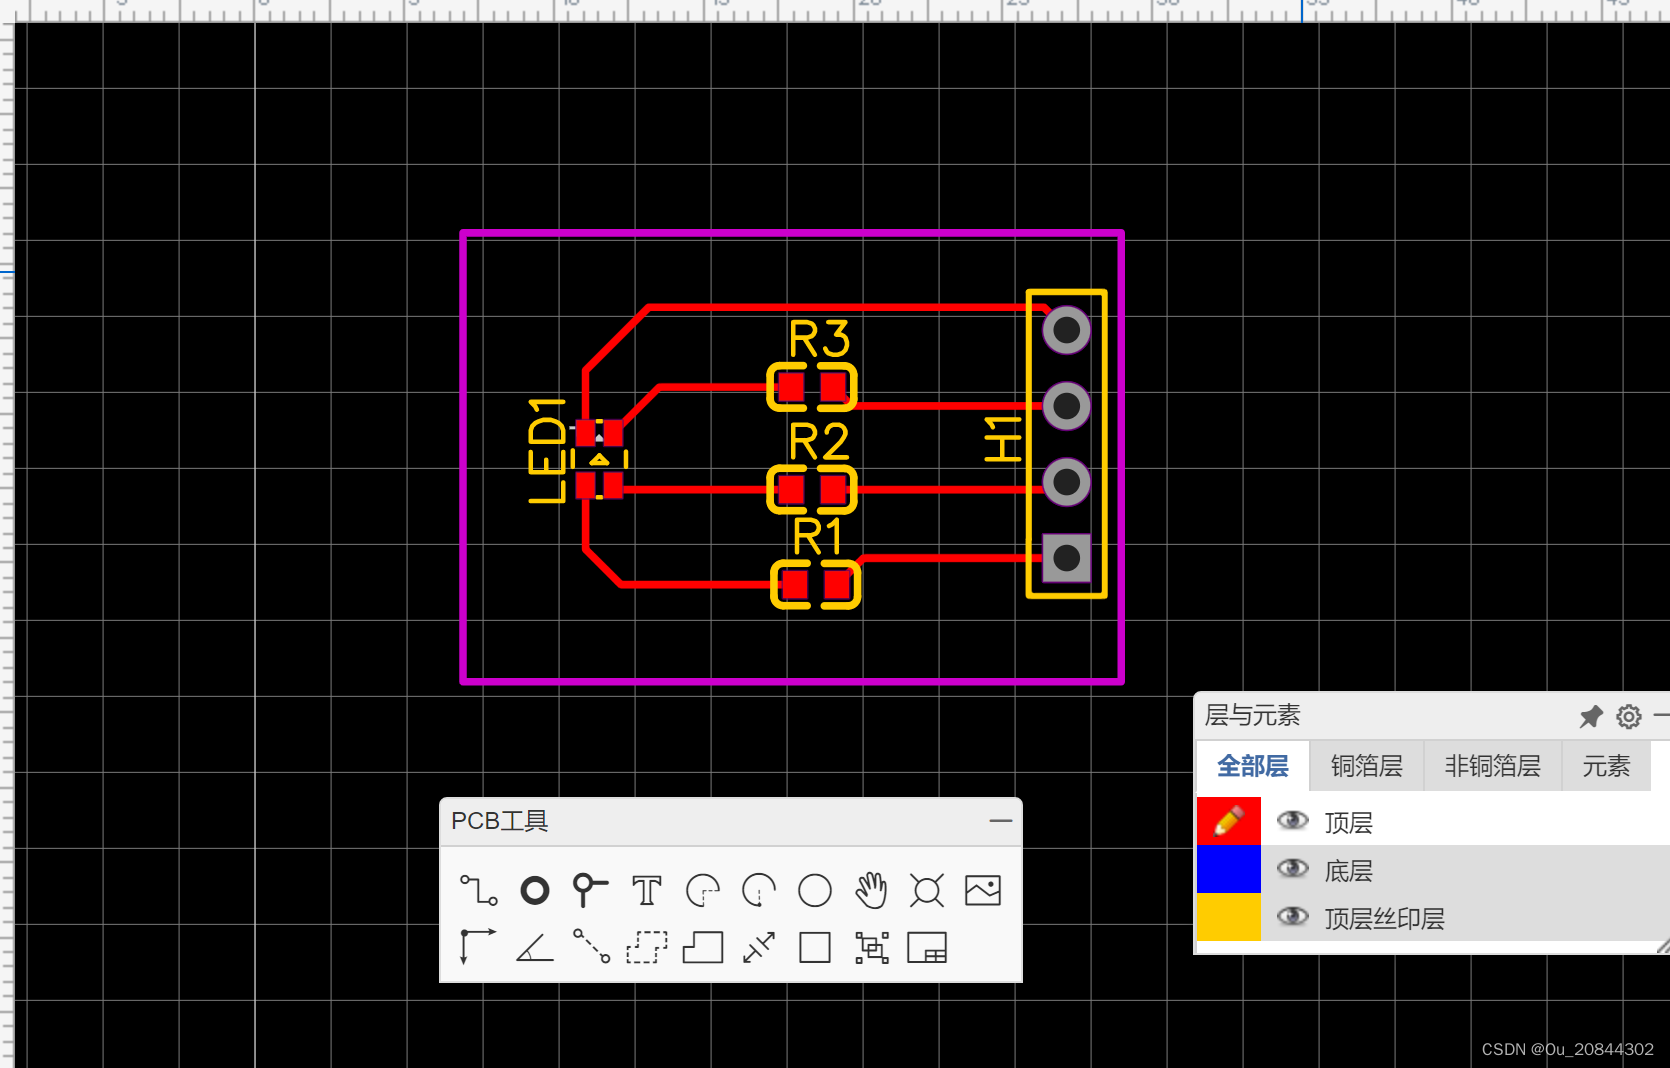Toggle visibility of 顶层丝印层 layer
The width and height of the screenshot is (1670, 1068).
pyautogui.click(x=1293, y=917)
